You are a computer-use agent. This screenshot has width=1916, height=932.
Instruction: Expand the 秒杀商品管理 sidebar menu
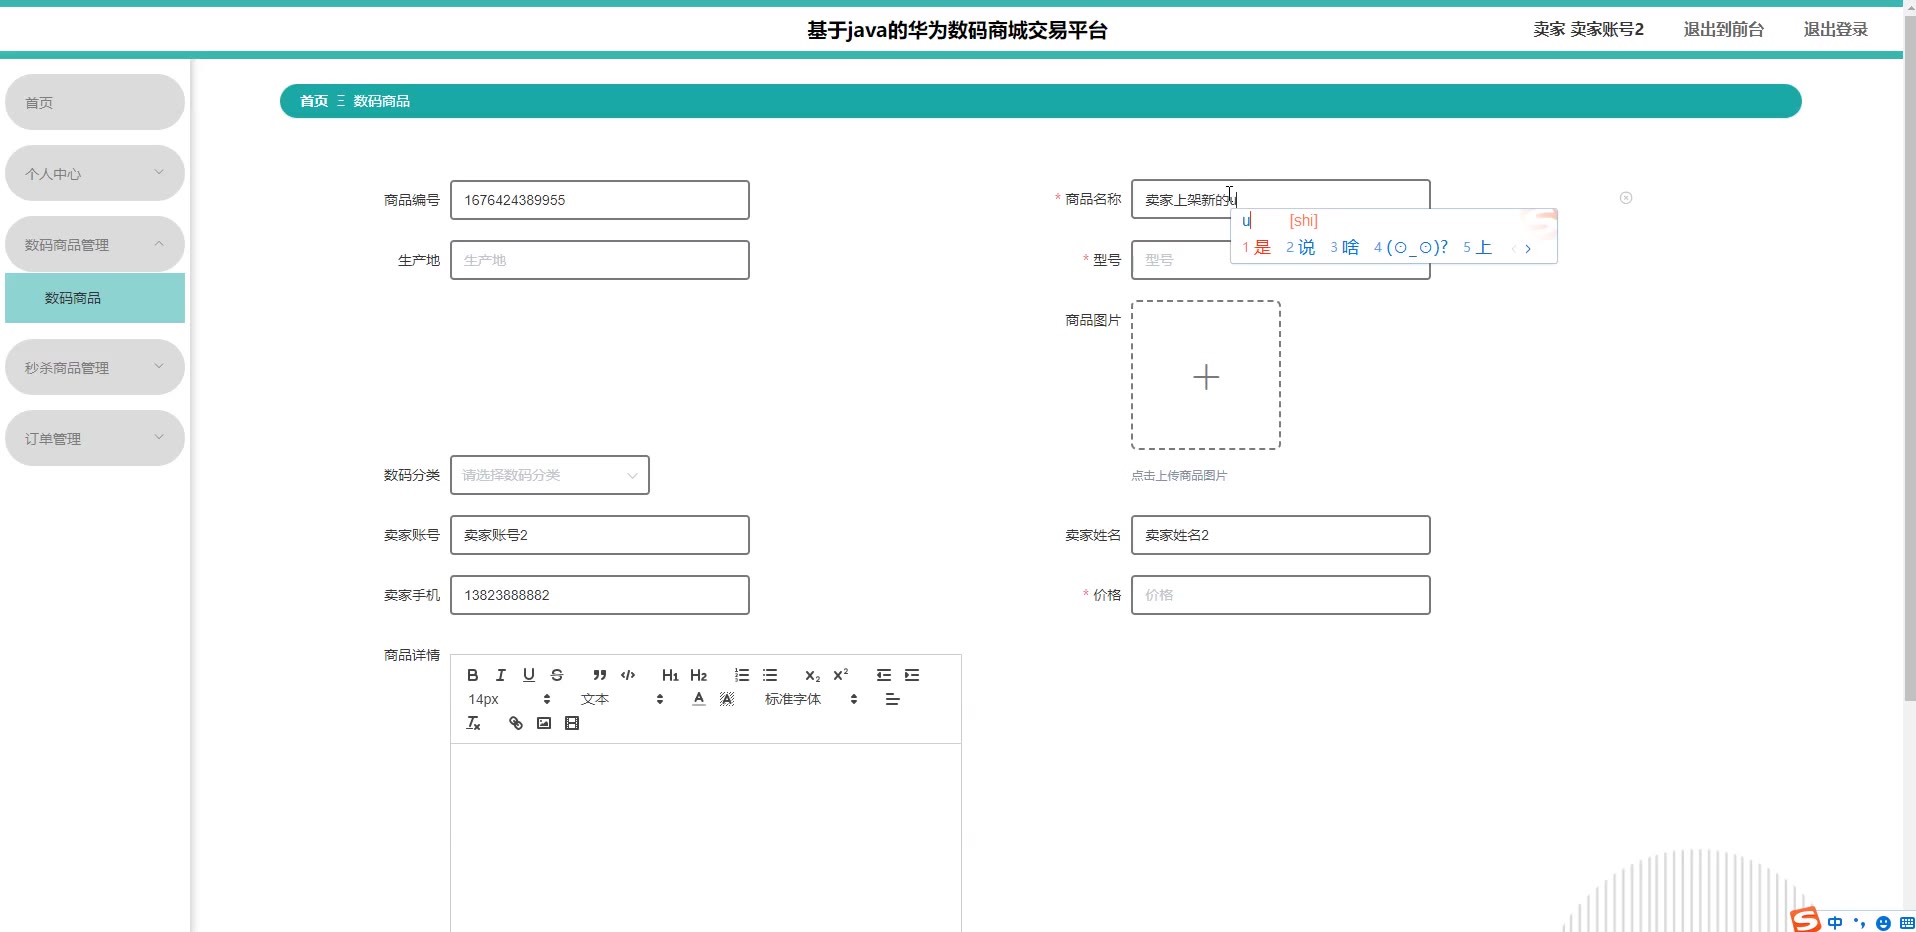pos(95,367)
